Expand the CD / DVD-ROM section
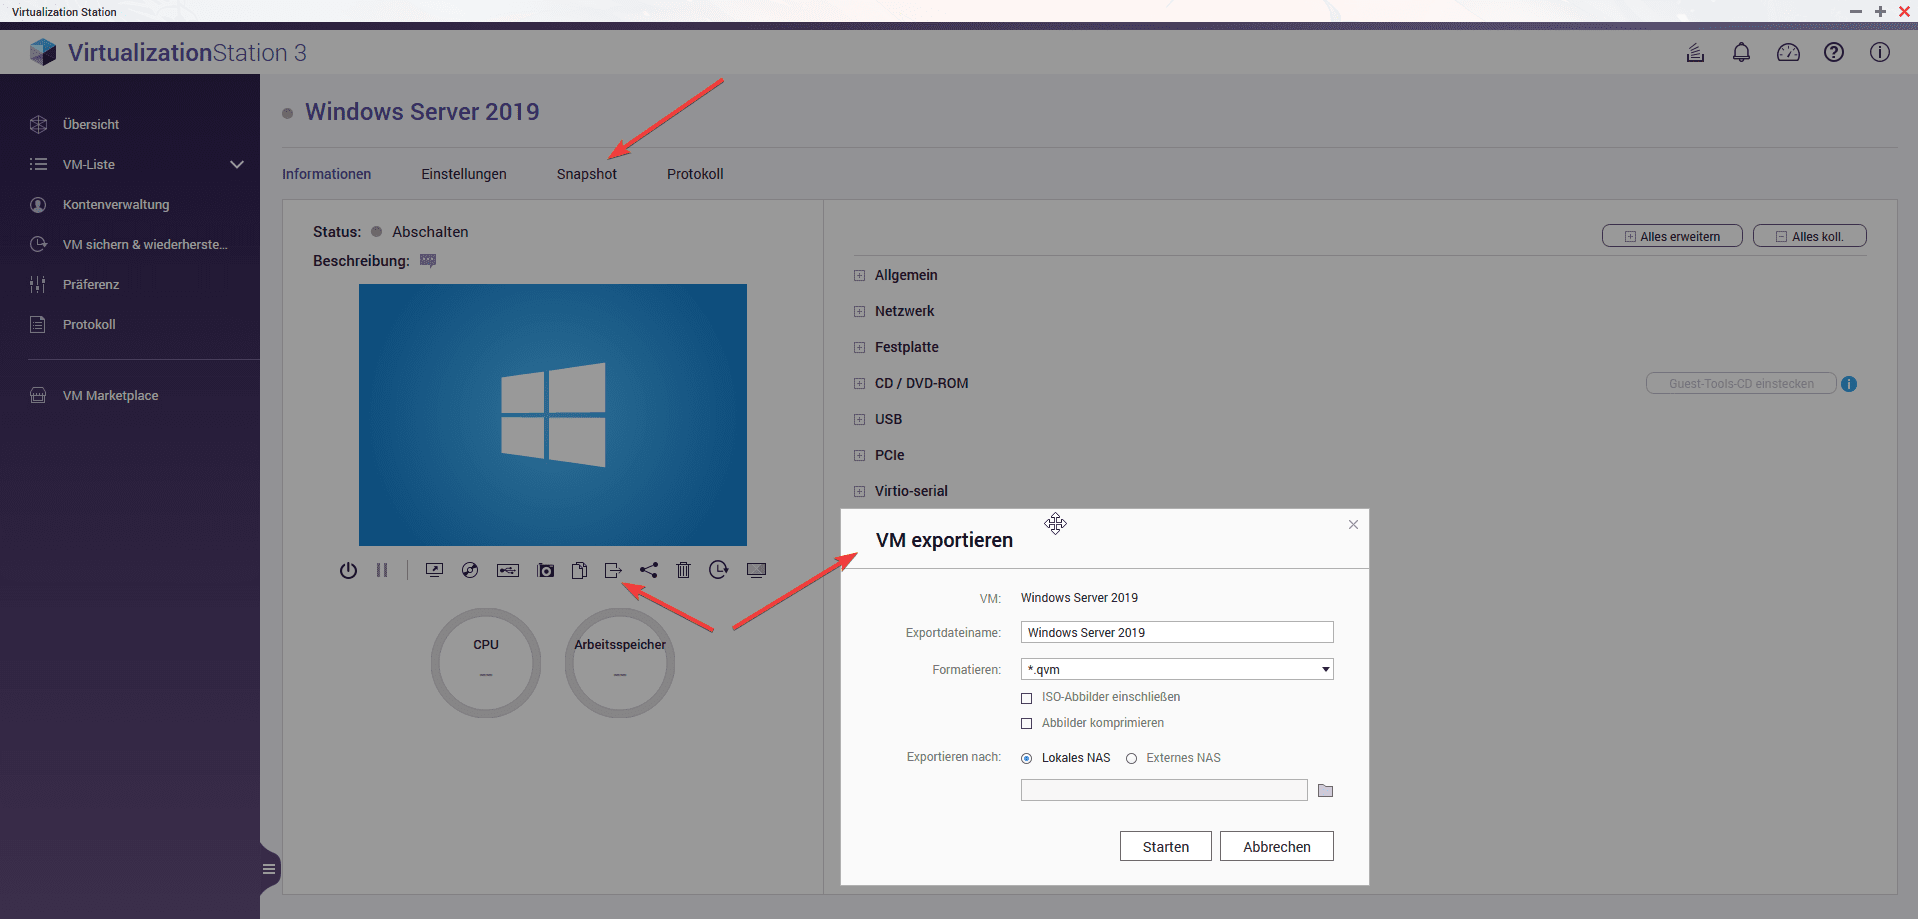The height and width of the screenshot is (919, 1918). [859, 383]
